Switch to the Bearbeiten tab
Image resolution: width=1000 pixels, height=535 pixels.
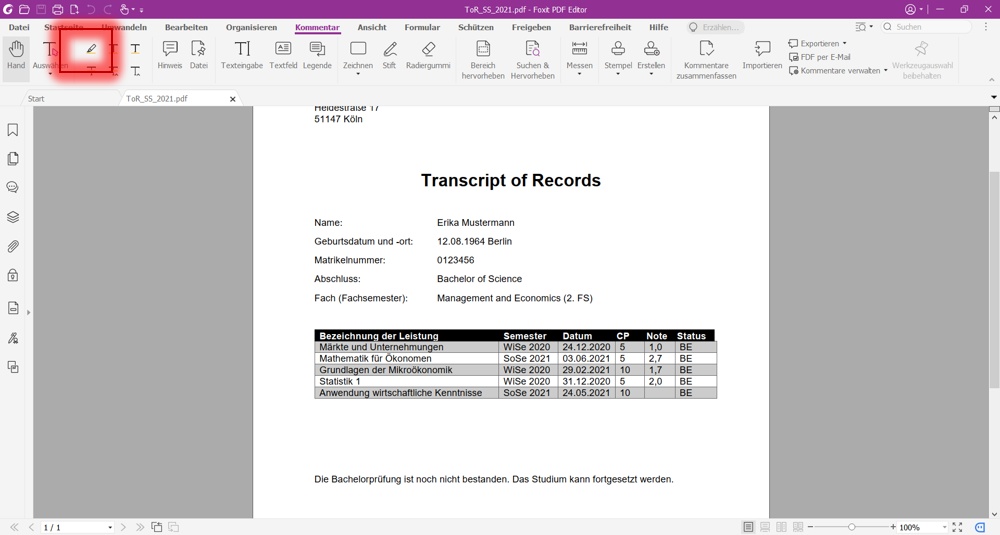point(186,27)
